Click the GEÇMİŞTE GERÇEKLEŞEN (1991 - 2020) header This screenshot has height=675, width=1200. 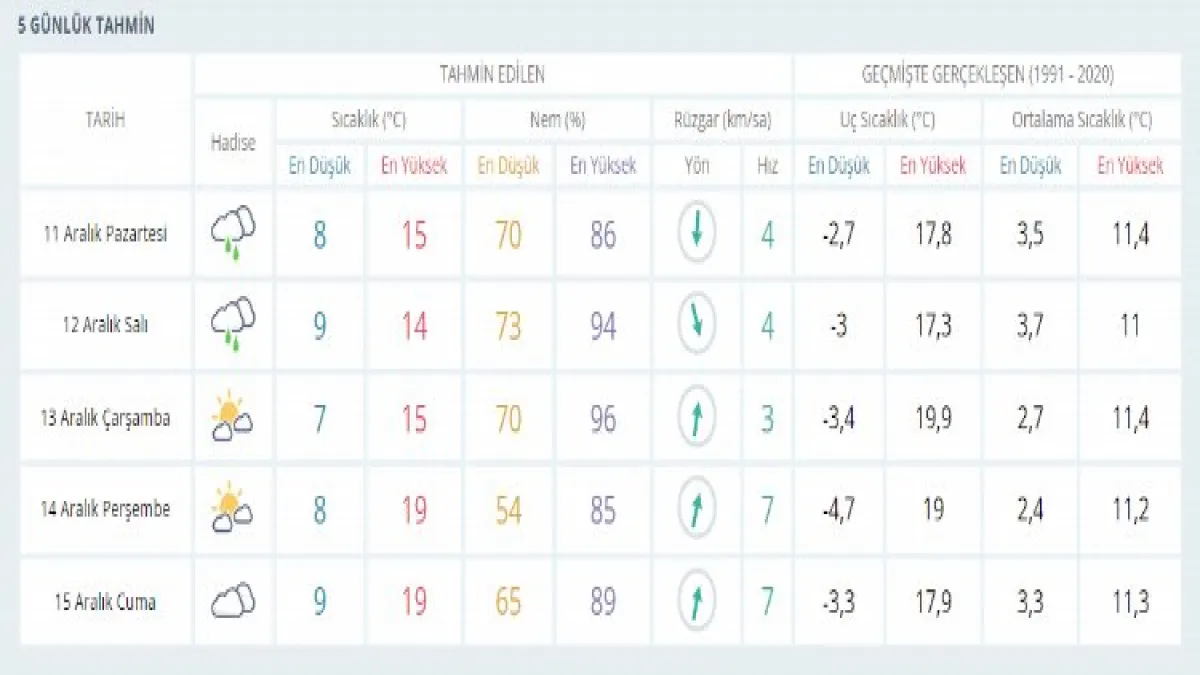click(x=987, y=75)
